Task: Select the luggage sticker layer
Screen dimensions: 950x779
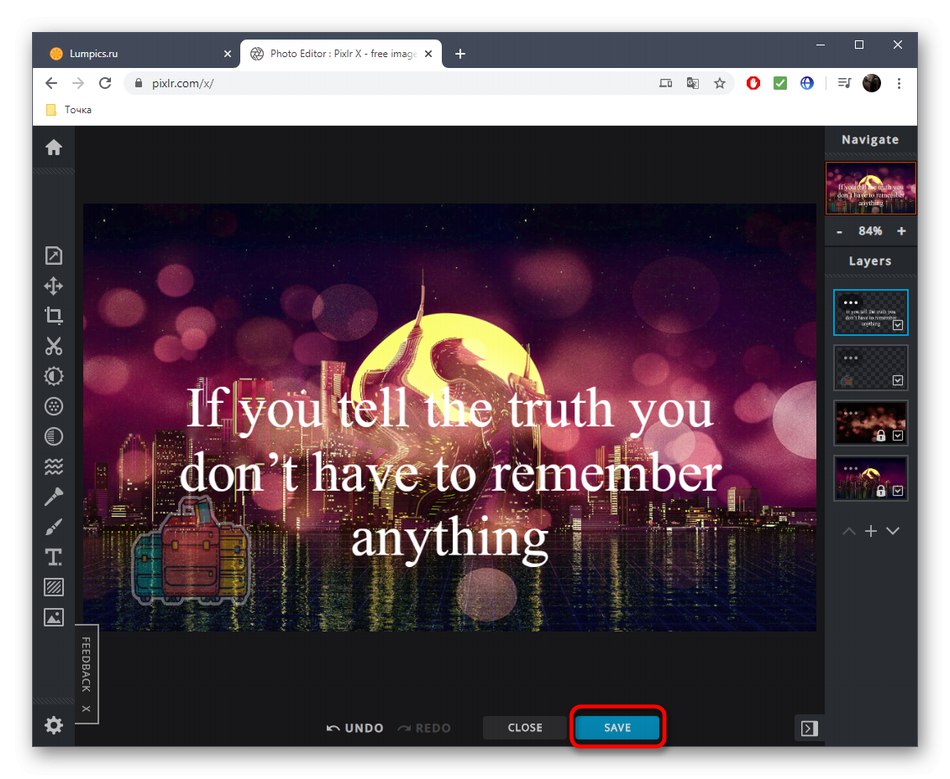Action: (x=871, y=367)
